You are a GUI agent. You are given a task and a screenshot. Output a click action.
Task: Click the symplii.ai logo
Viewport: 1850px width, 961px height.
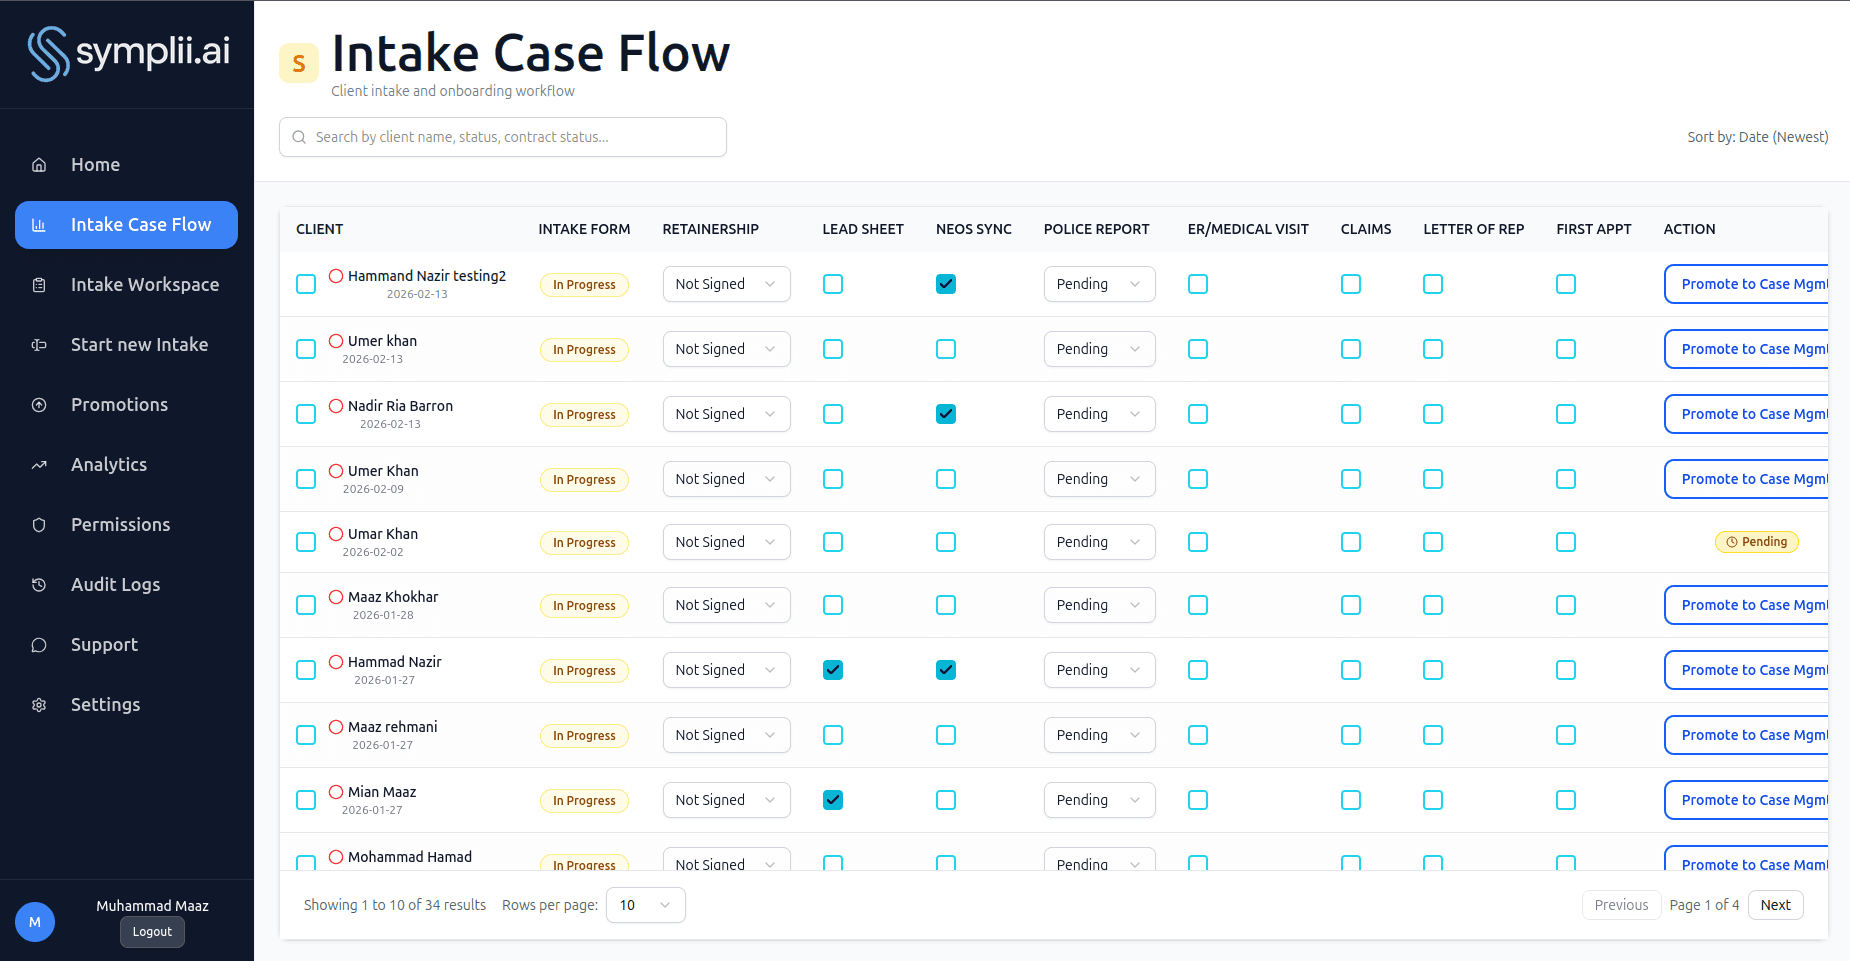127,53
